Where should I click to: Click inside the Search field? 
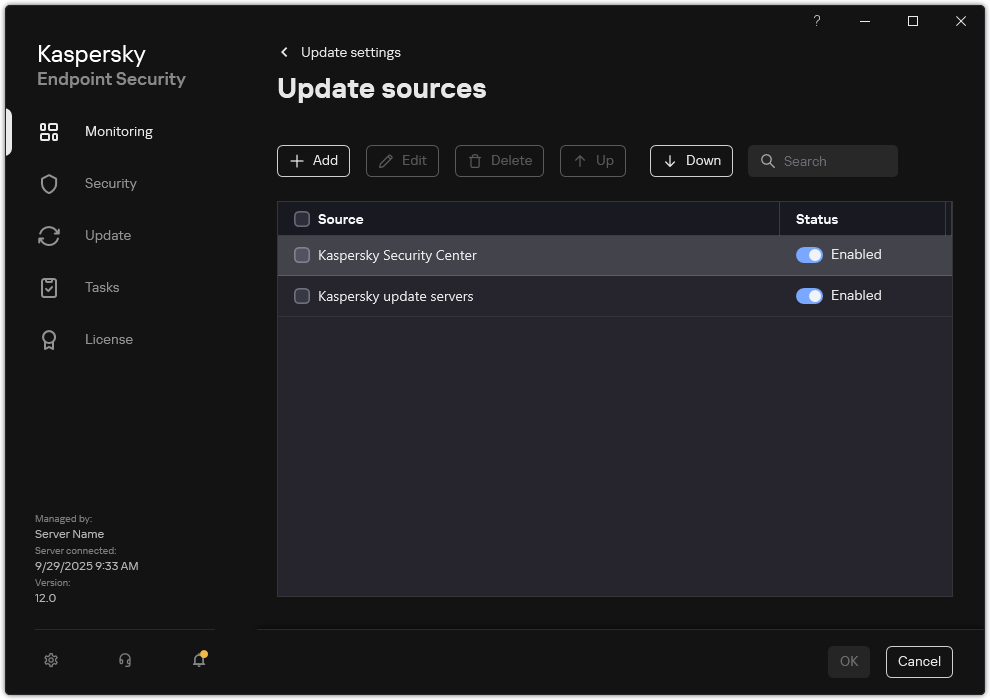coord(830,160)
